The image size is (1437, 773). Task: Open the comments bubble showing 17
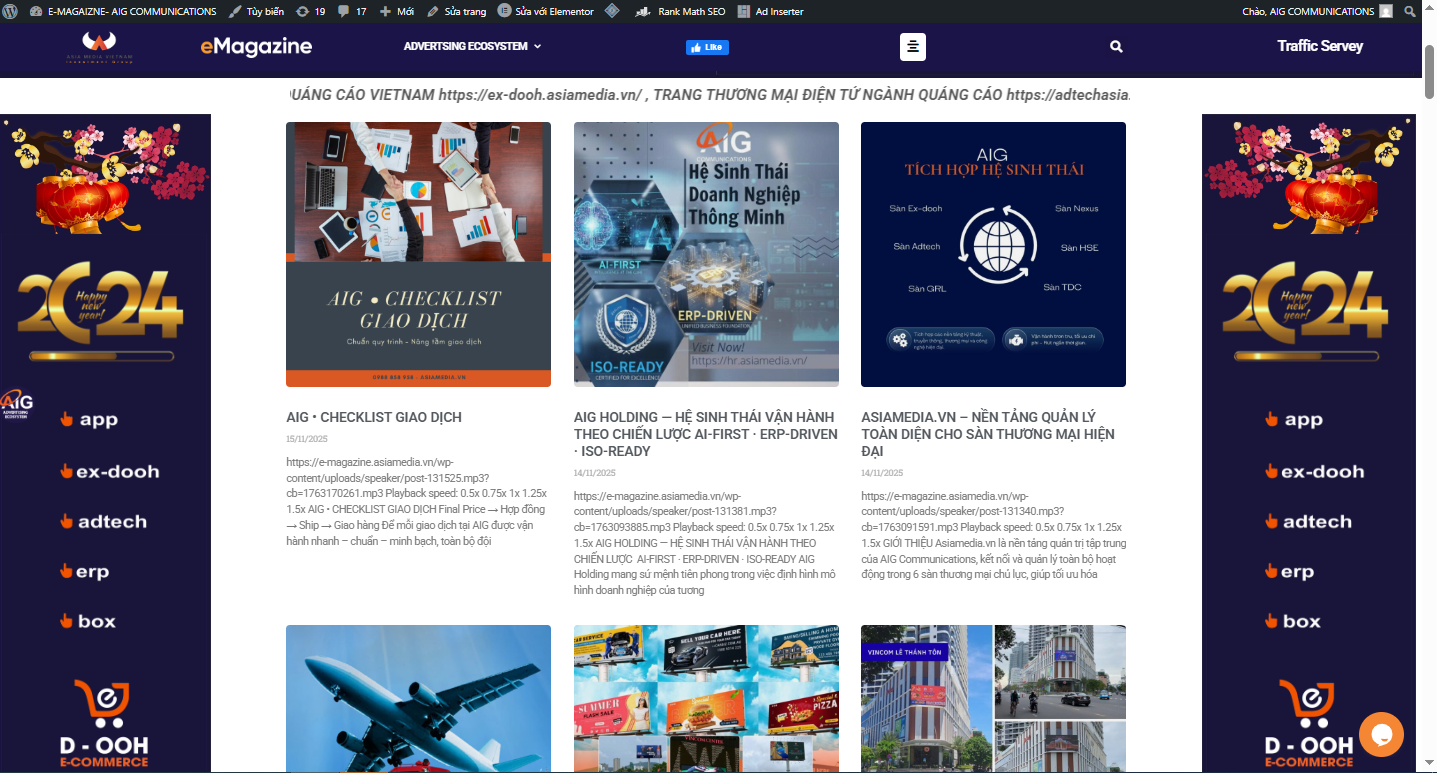click(352, 12)
